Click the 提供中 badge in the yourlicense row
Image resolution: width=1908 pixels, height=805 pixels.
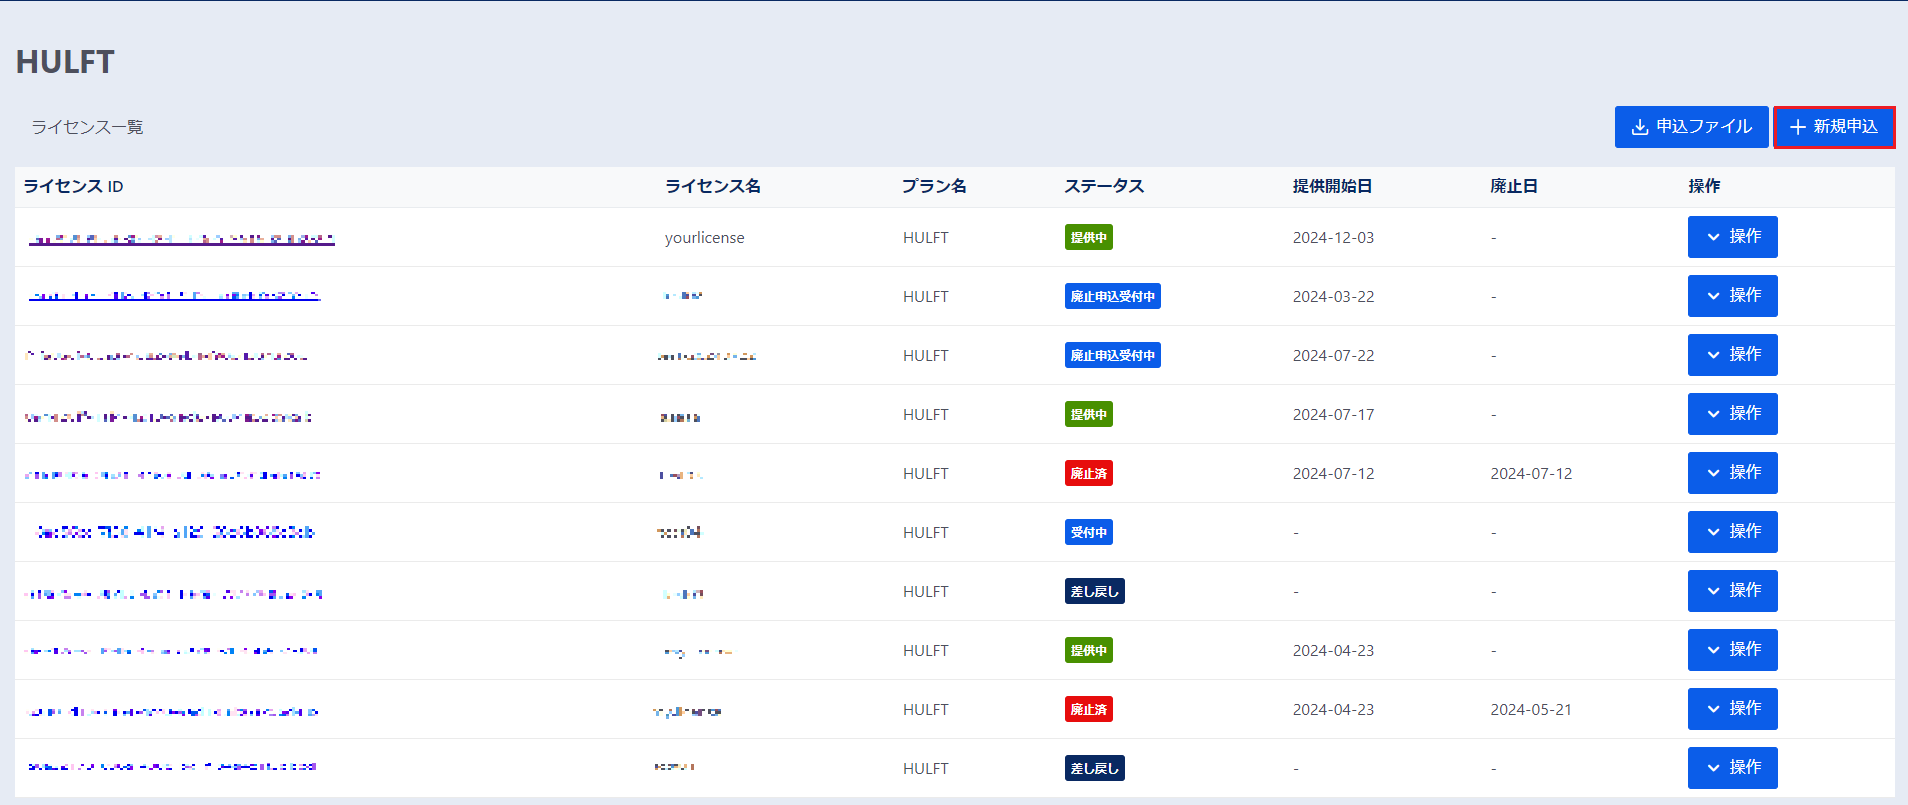[1088, 238]
